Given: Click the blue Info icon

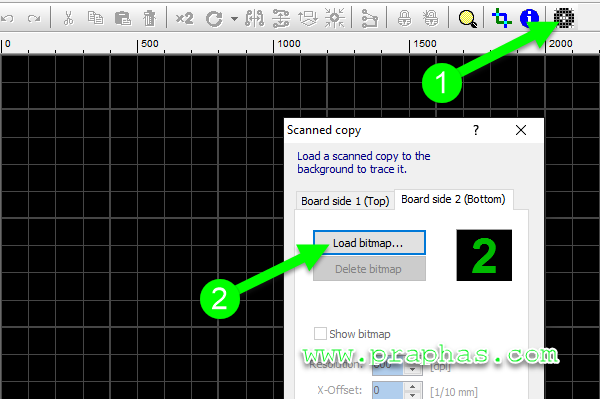Looking at the screenshot, I should [x=529, y=18].
